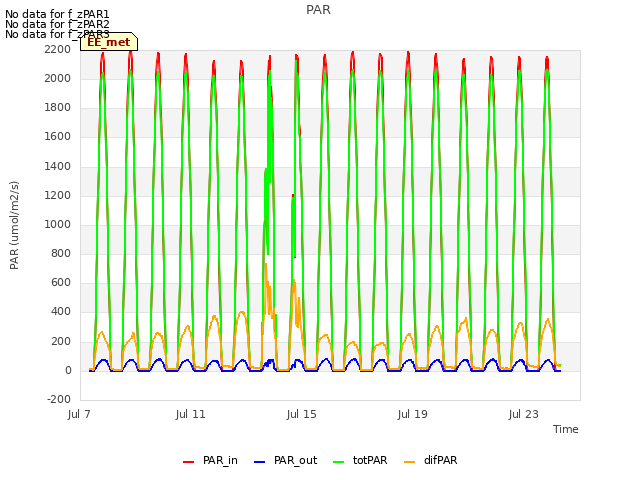Click the 600 y-axis tick label
Image resolution: width=640 pixels, height=480 pixels.
[61, 282]
